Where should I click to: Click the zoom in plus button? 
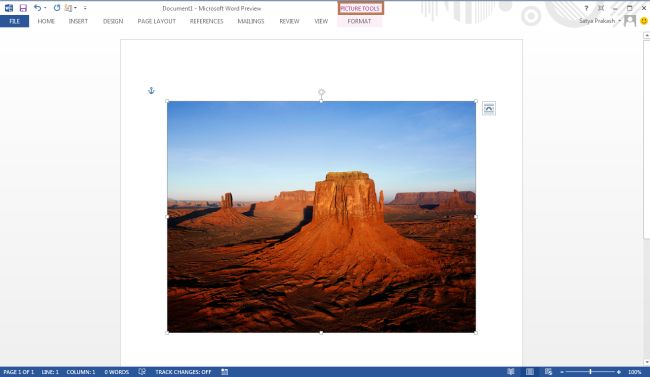[619, 372]
